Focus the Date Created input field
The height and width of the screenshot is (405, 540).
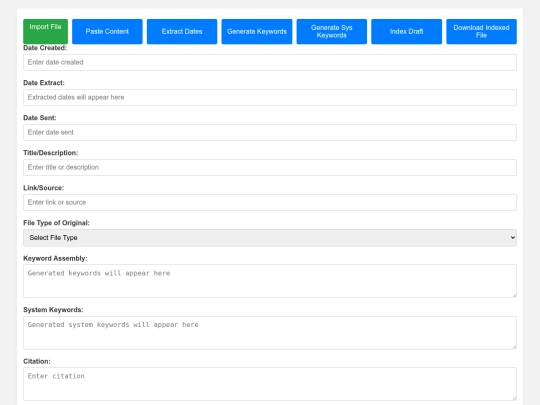click(x=270, y=62)
